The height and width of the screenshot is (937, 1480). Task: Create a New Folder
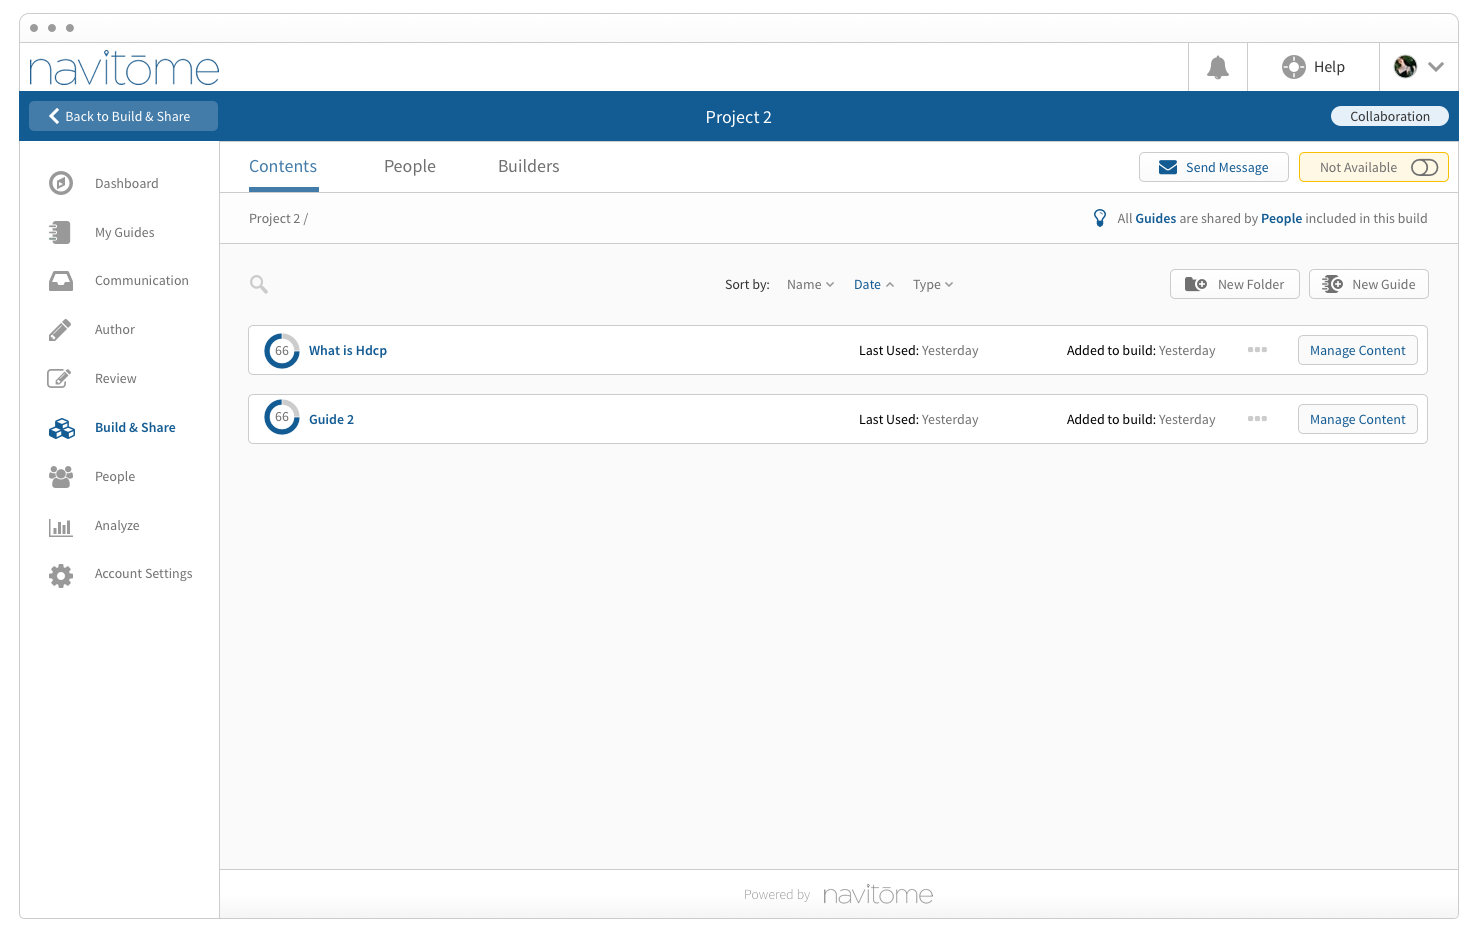pos(1235,284)
